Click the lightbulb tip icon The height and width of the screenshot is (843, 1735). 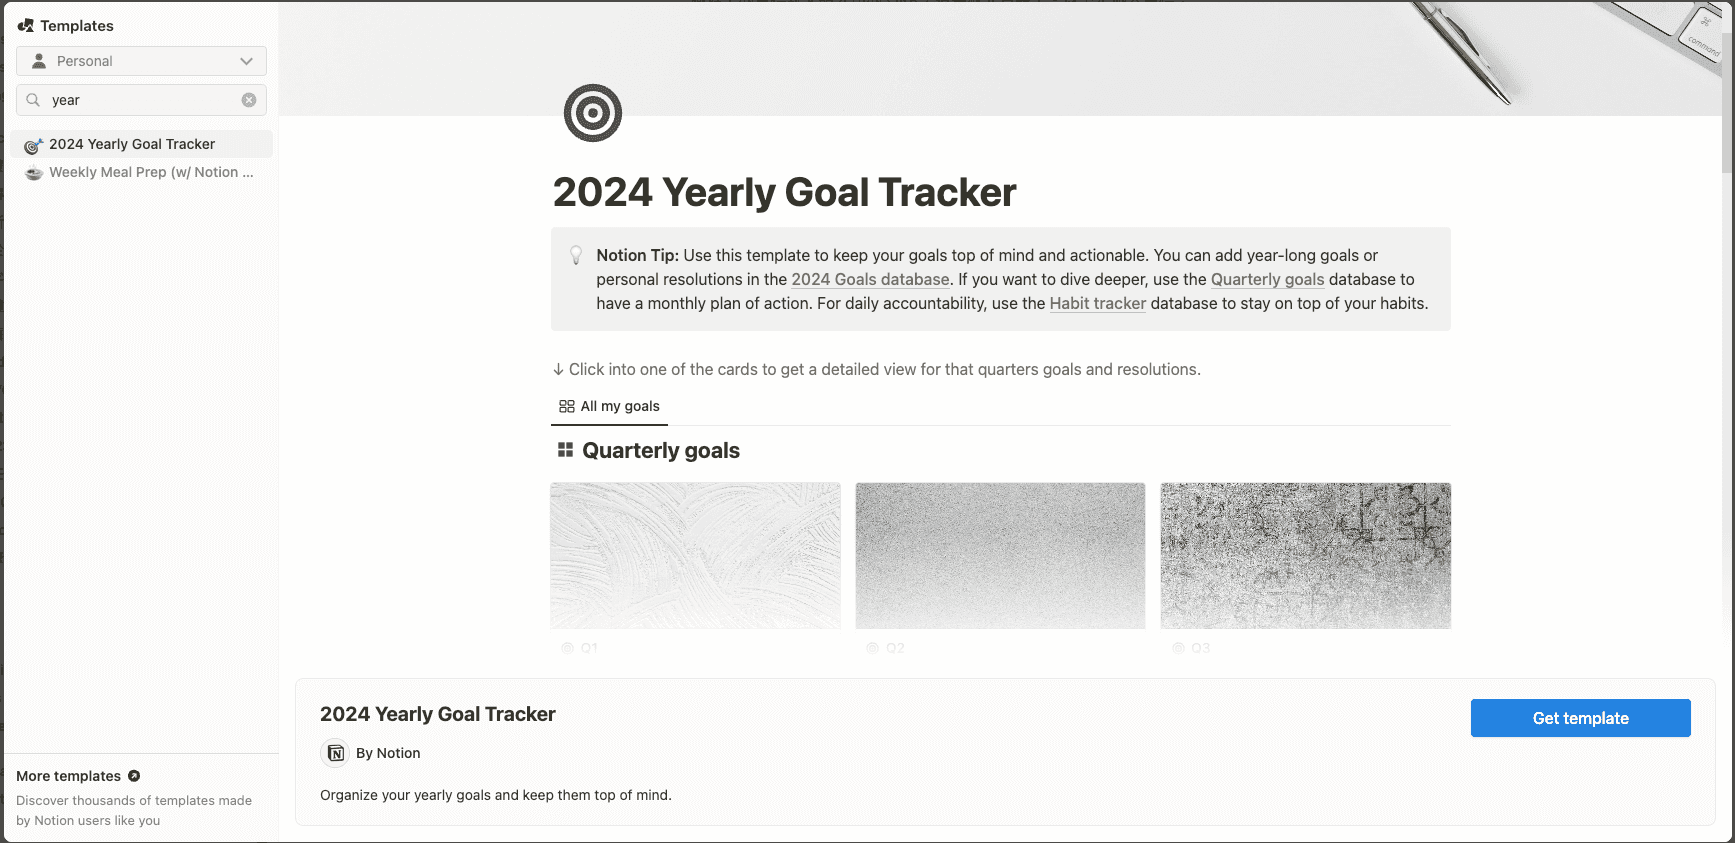click(x=576, y=256)
